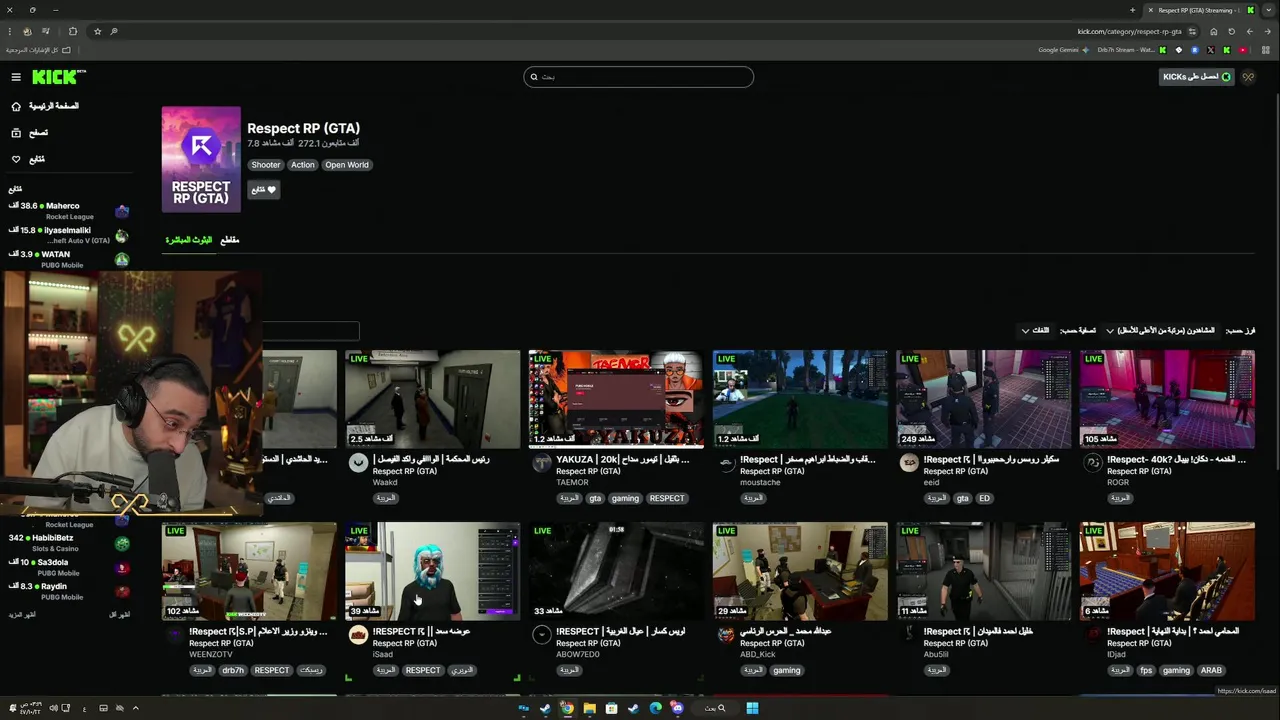
Task: Click eeid's channel avatar icon
Action: pyautogui.click(x=909, y=462)
